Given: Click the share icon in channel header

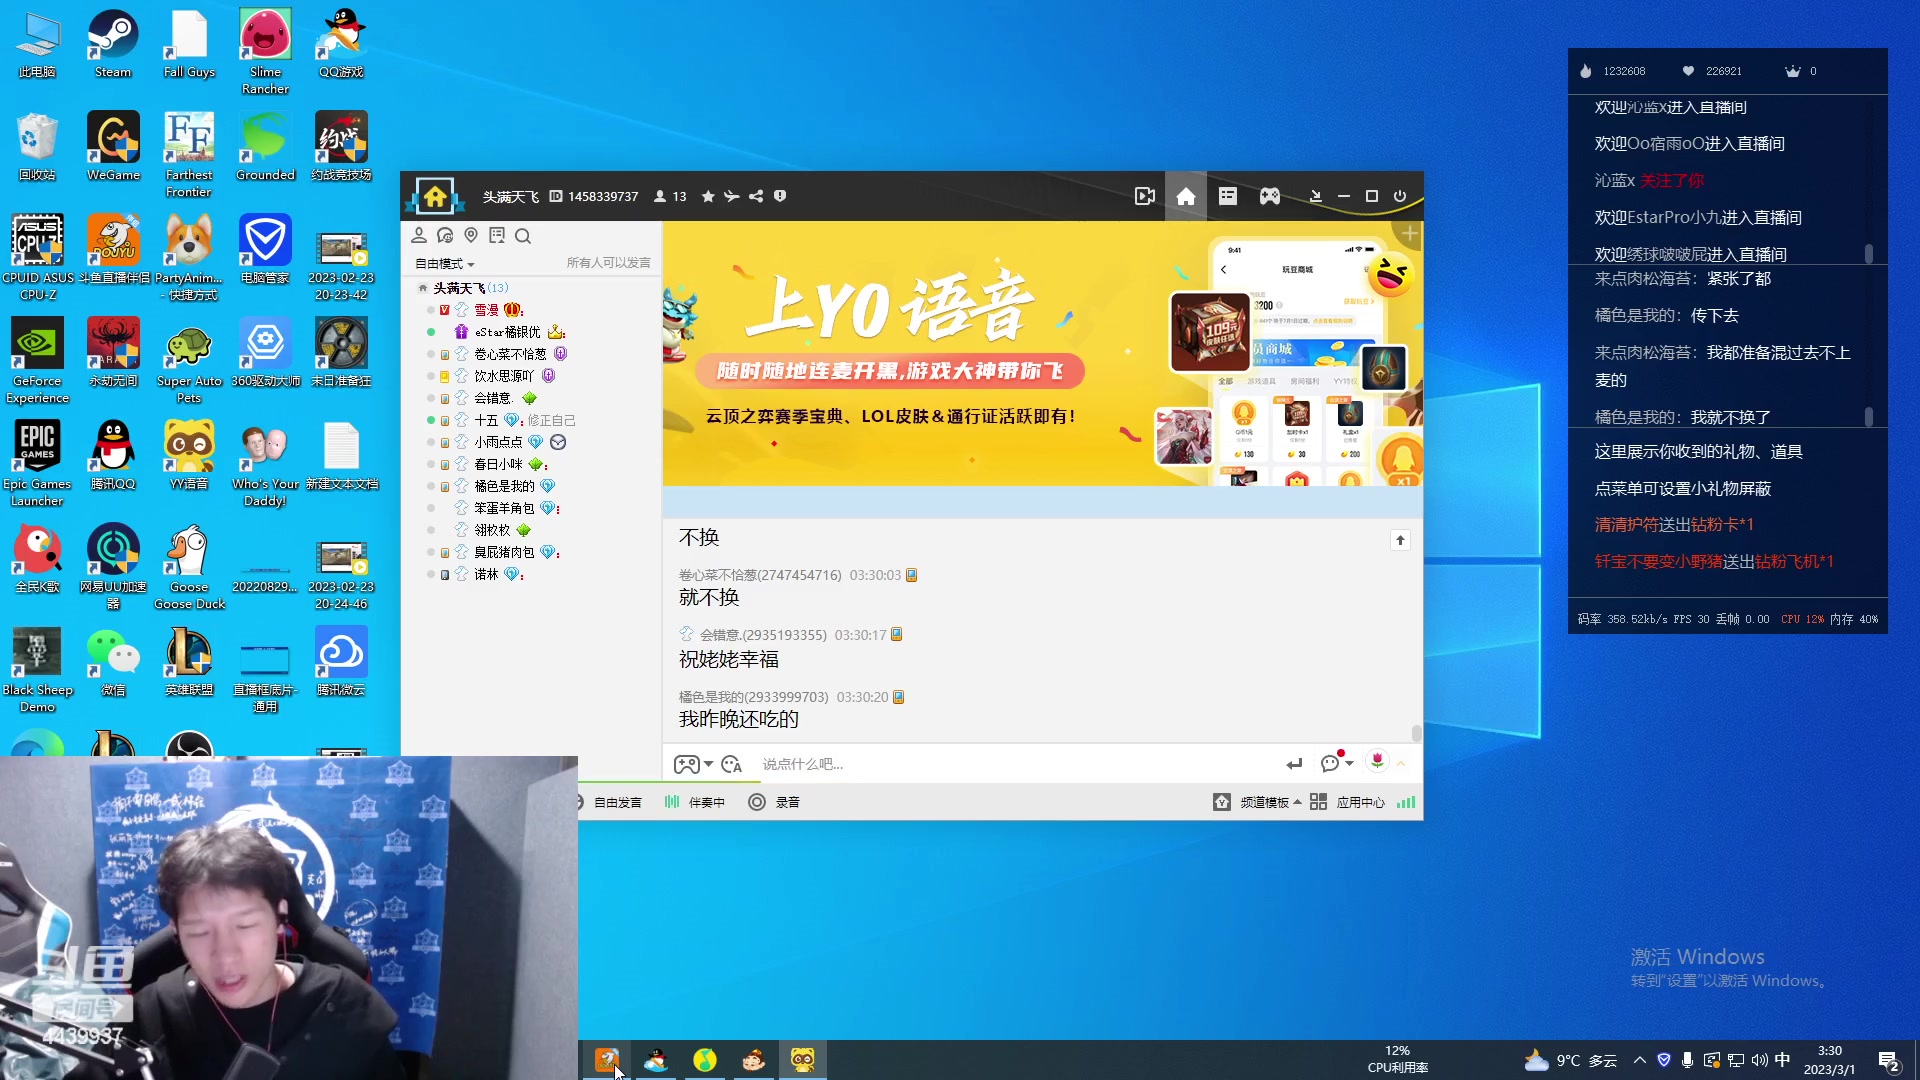Looking at the screenshot, I should [756, 197].
